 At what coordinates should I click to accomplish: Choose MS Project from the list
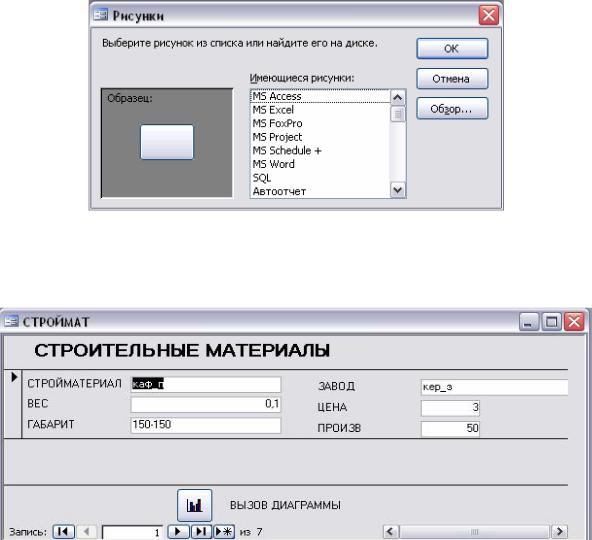[x=320, y=137]
